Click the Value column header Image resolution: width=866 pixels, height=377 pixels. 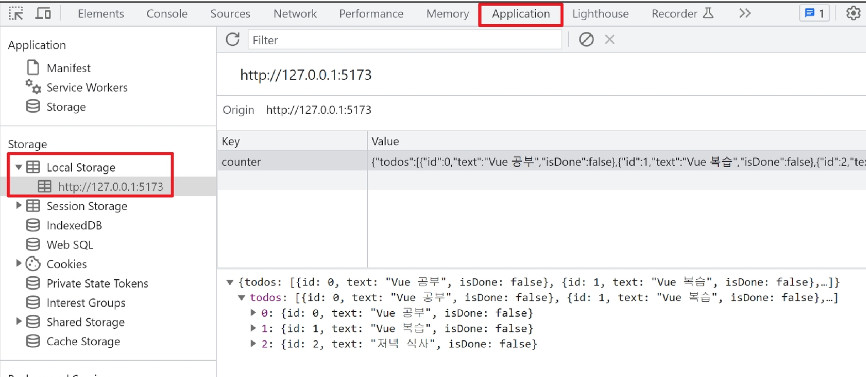[617, 141]
